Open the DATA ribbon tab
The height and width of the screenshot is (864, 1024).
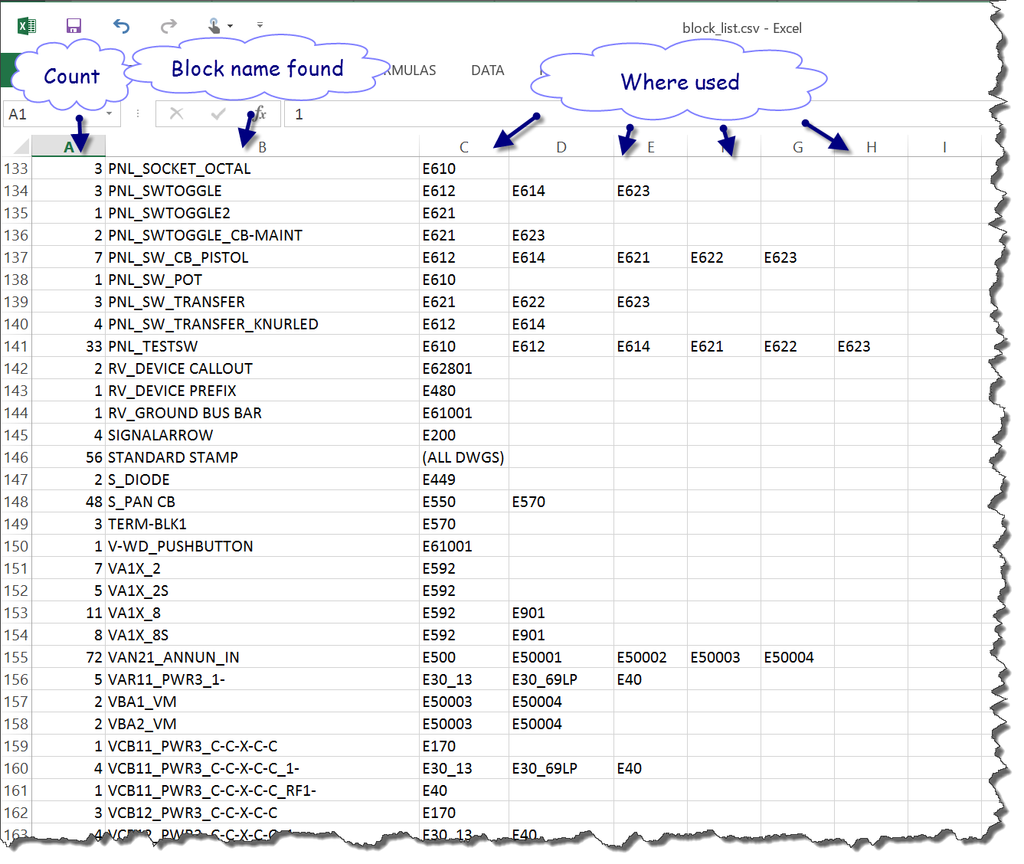point(487,71)
